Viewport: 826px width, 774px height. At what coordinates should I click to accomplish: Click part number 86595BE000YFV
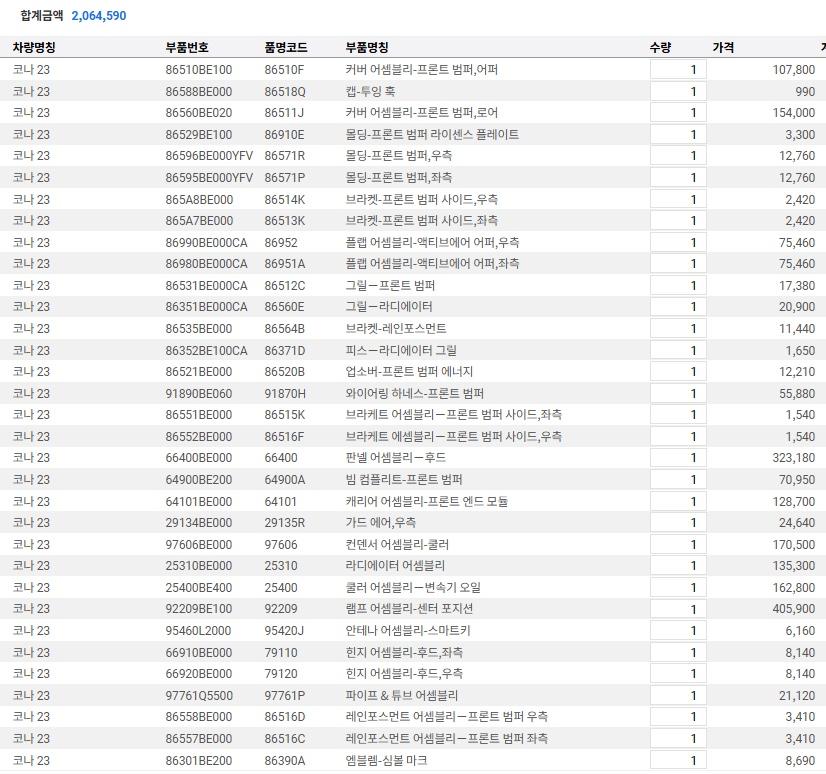[209, 178]
